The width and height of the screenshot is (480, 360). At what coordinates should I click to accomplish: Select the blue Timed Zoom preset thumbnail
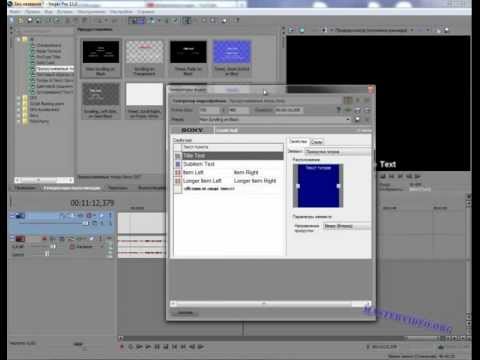[232, 52]
